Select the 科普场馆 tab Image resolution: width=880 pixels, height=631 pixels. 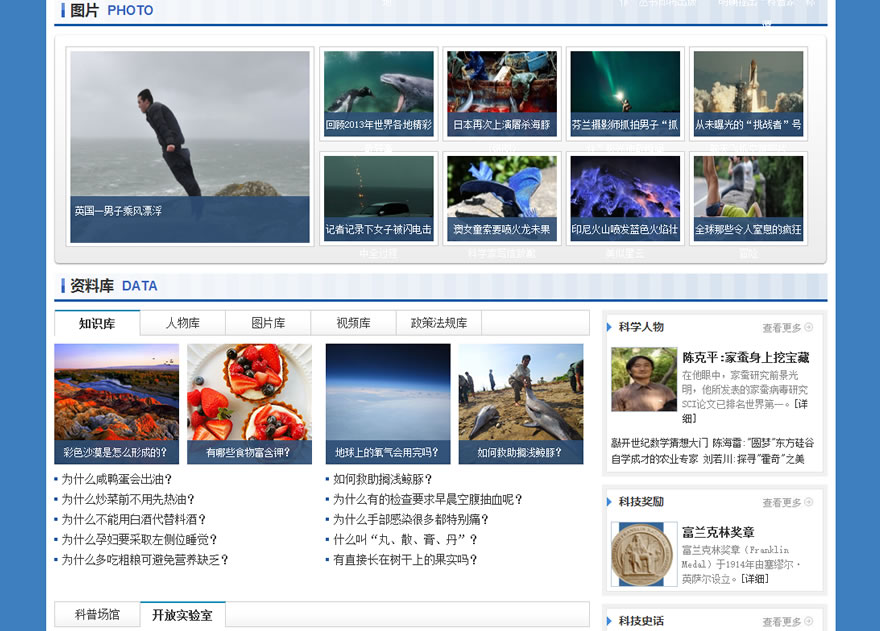tap(97, 615)
